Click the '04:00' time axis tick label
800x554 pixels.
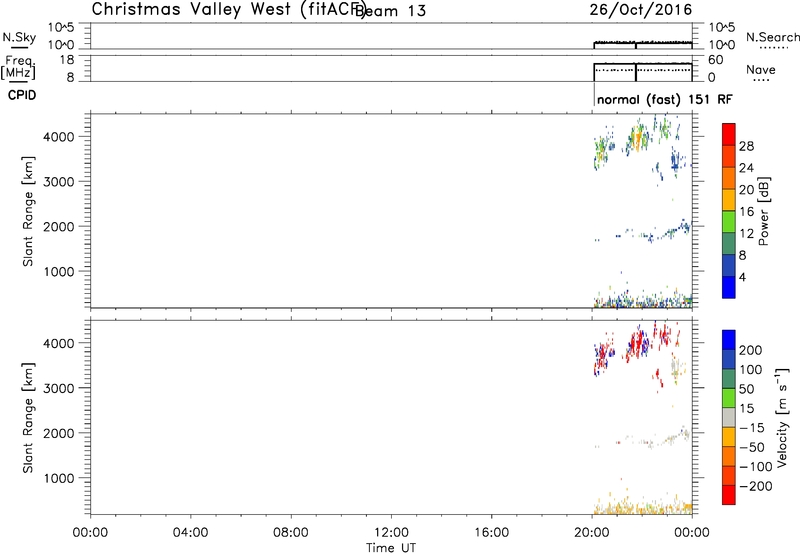190,533
